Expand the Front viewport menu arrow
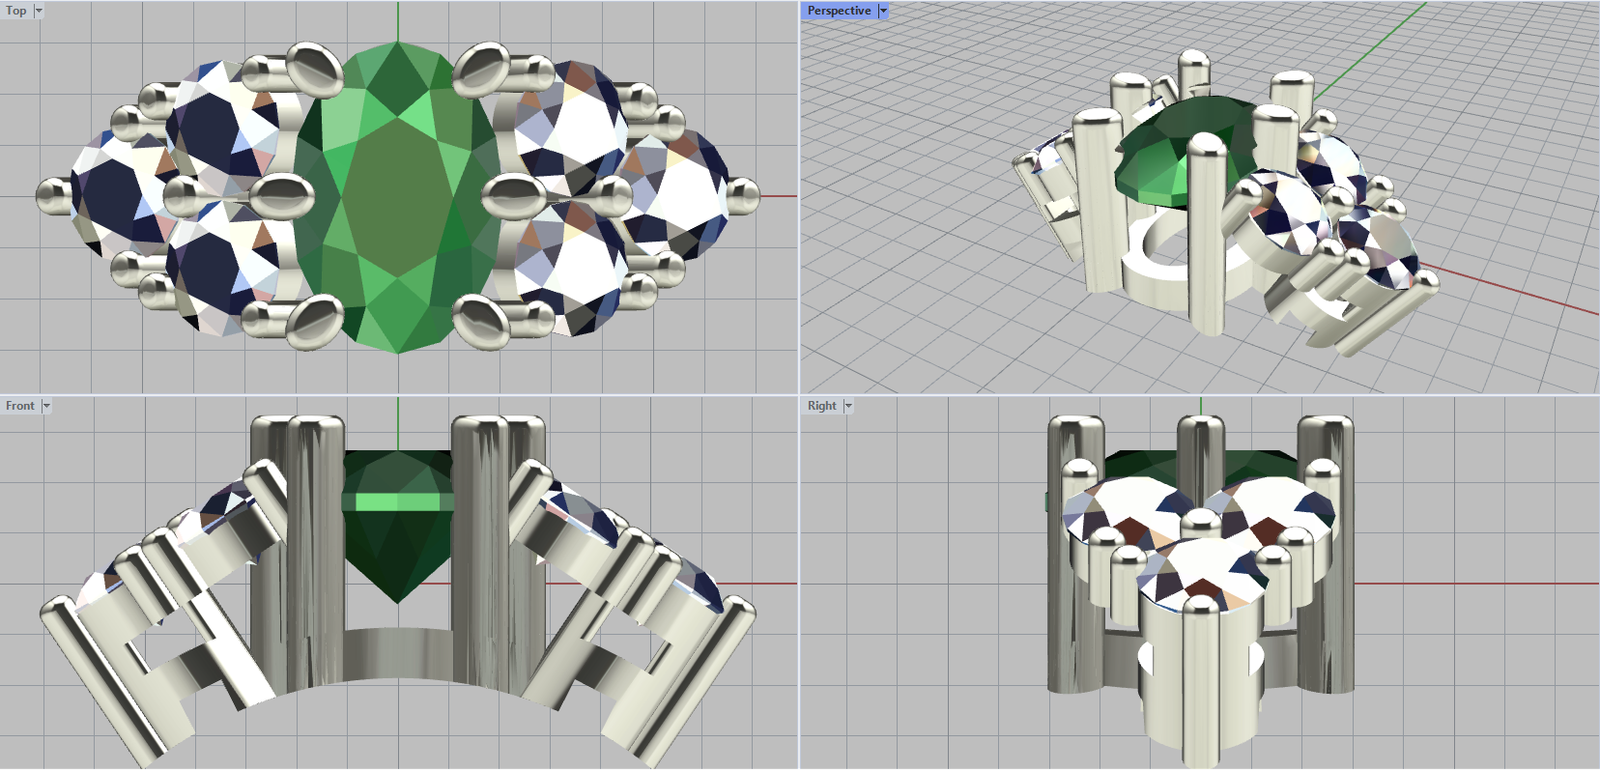 (46, 406)
